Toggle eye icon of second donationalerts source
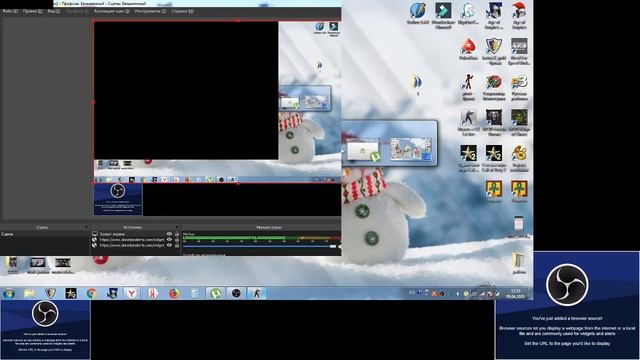The image size is (640, 360). click(x=169, y=245)
